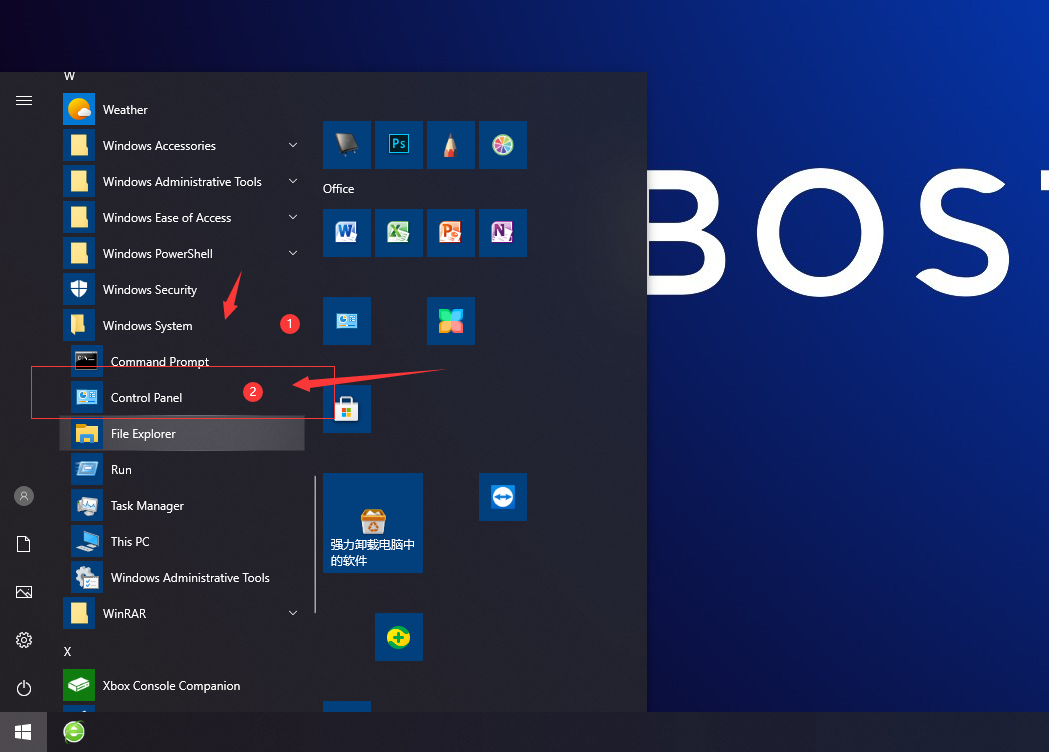Open the Run dialog entry
Screen dimensions: 1049x752
(182, 470)
